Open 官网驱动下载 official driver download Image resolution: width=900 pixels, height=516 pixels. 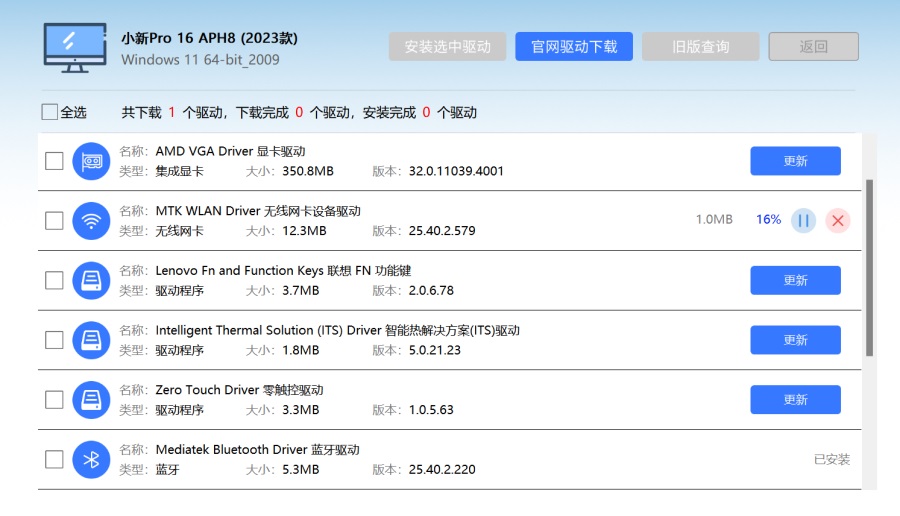pos(574,46)
